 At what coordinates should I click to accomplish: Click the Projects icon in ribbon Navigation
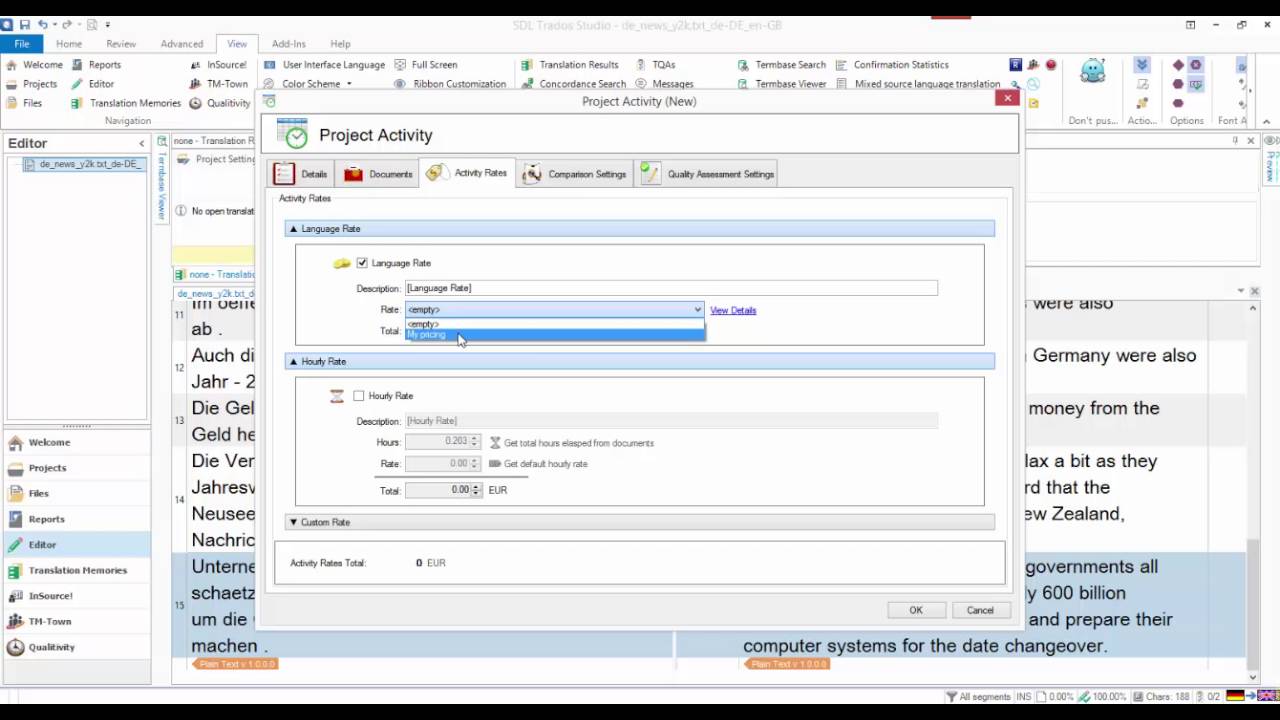[x=10, y=84]
